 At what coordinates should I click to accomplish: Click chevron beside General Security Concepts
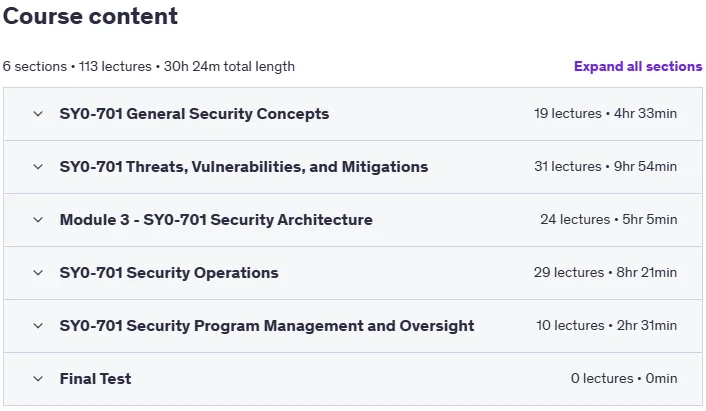pyautogui.click(x=38, y=114)
